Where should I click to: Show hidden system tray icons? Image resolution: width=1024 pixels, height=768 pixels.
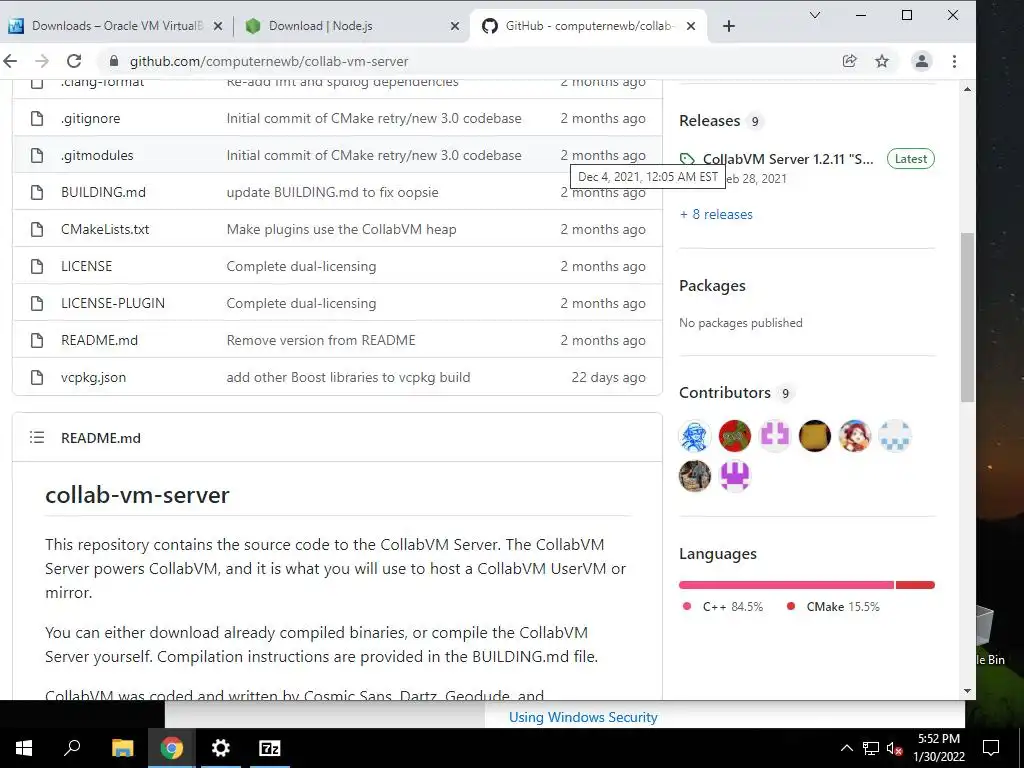pyautogui.click(x=846, y=748)
